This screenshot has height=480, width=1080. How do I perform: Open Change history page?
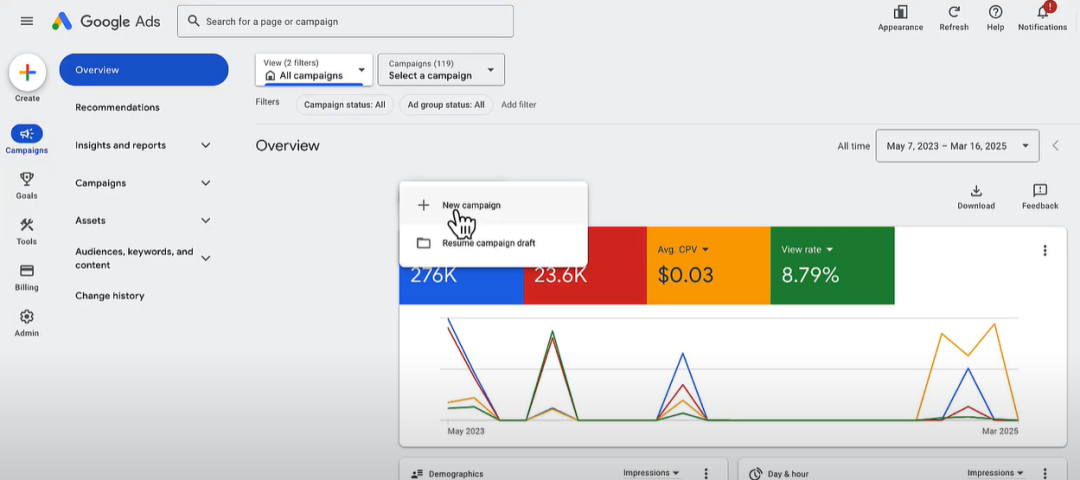point(110,296)
